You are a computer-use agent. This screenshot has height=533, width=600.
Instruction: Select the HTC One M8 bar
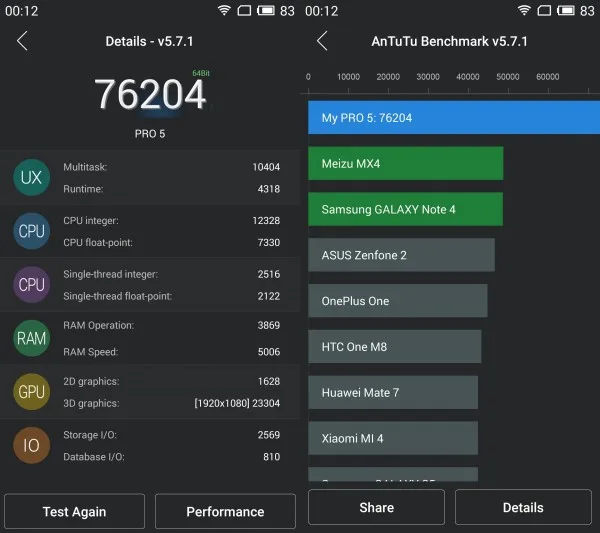click(x=395, y=346)
